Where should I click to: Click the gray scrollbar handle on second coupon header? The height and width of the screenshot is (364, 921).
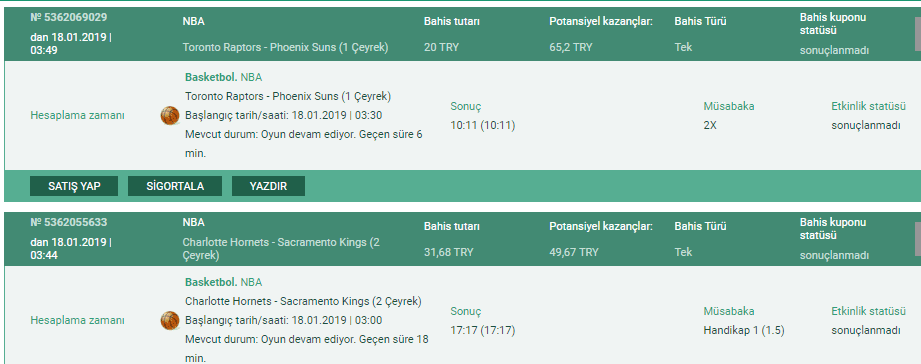pos(917,240)
